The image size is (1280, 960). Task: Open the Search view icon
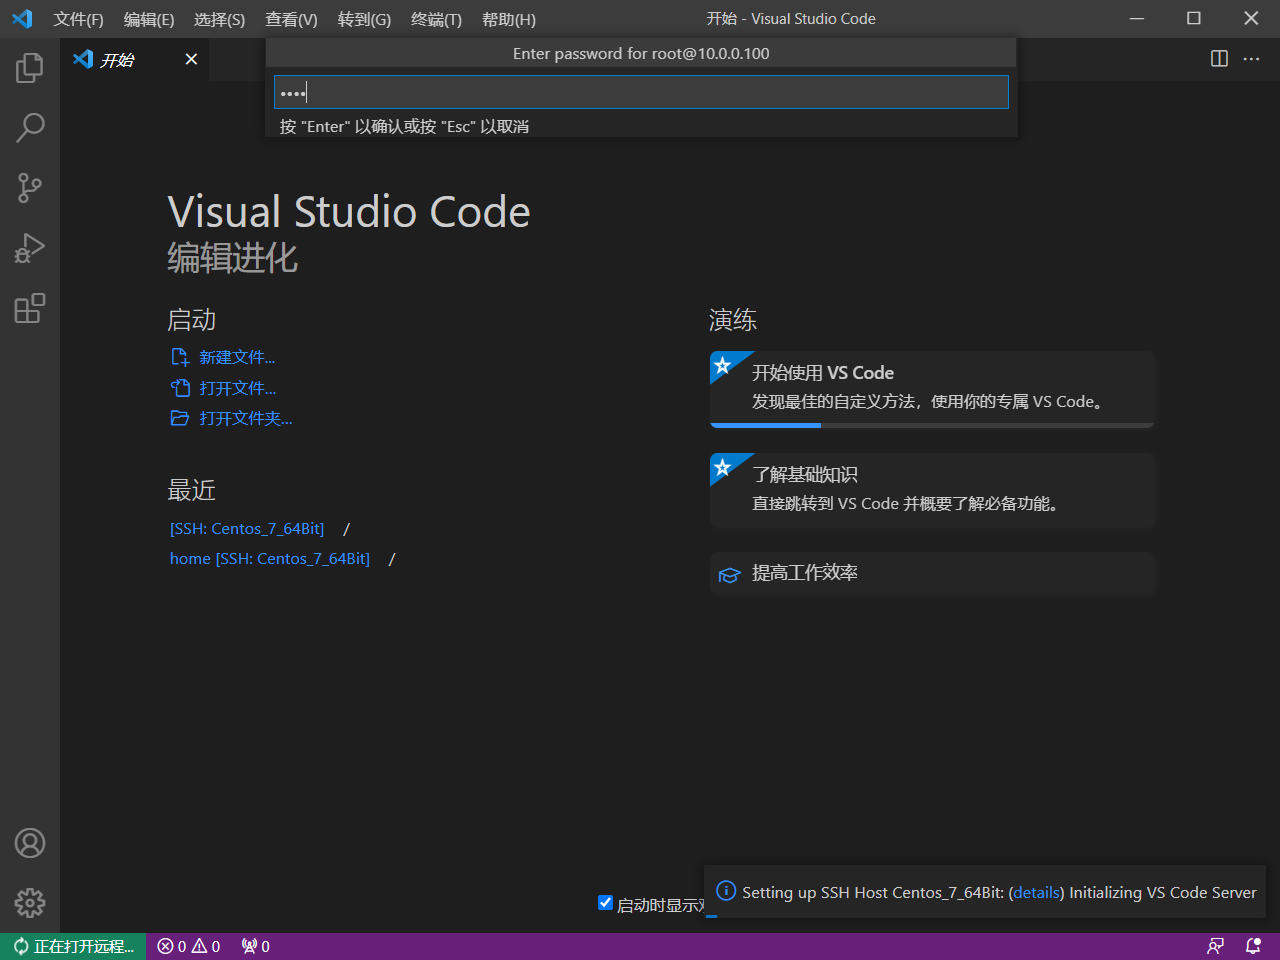[30, 128]
